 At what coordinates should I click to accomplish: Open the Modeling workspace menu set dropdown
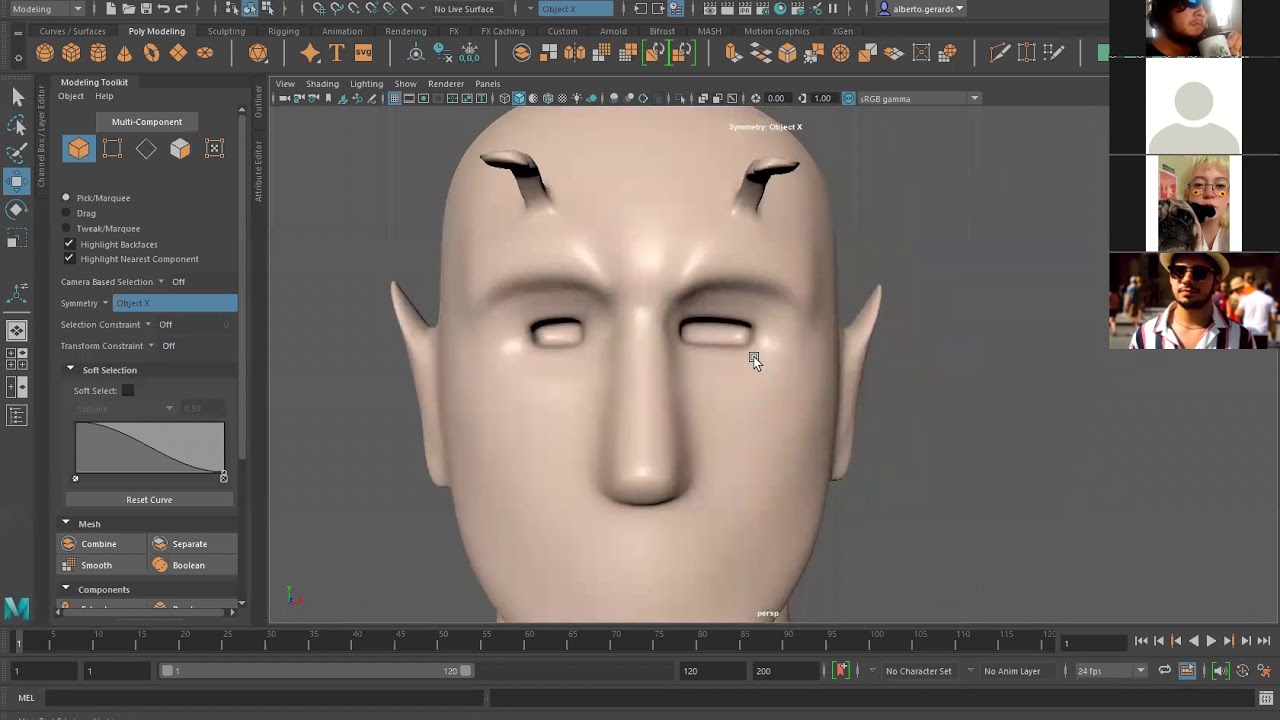46,9
